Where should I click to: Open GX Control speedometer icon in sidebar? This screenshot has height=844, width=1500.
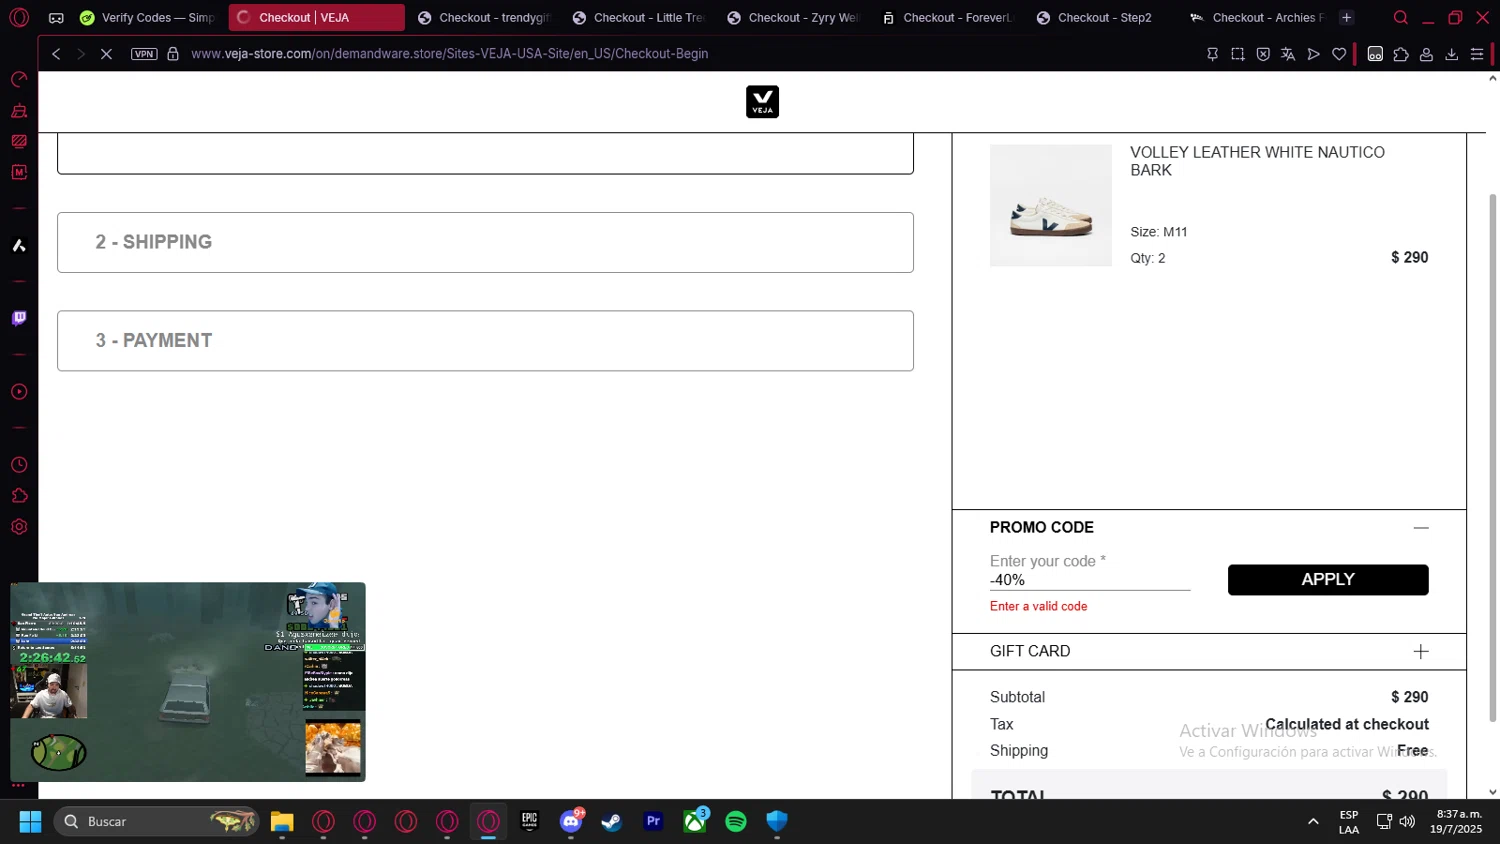(19, 80)
